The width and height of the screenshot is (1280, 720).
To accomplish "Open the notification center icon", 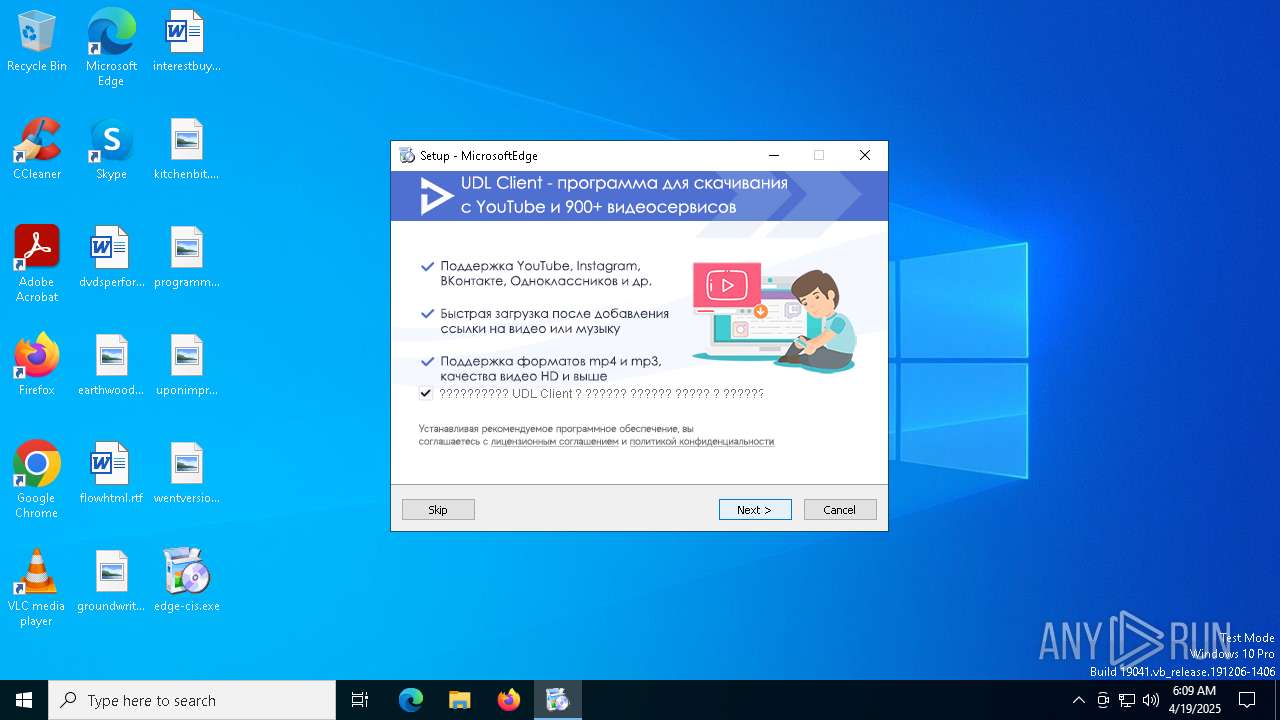I will pyautogui.click(x=1247, y=700).
